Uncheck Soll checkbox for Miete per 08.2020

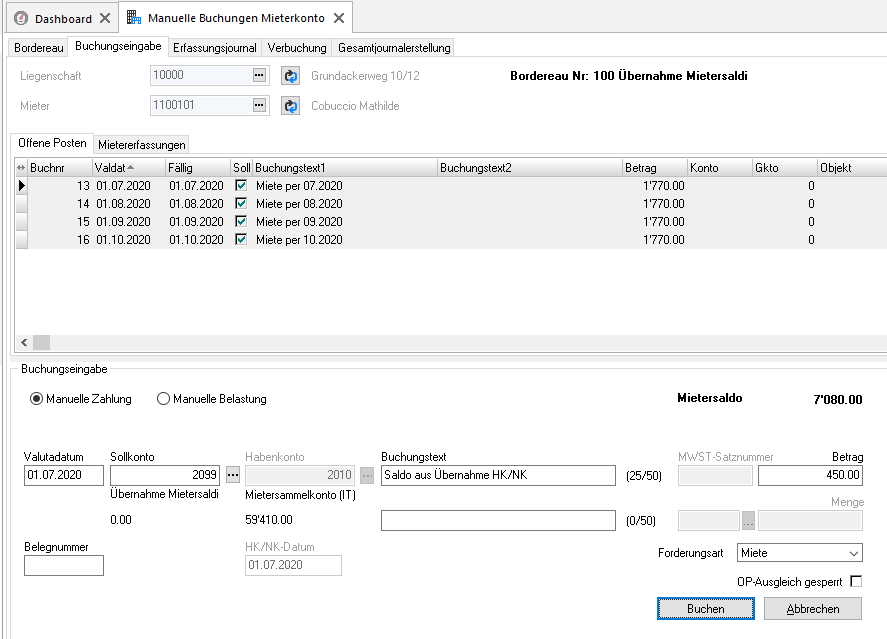241,203
